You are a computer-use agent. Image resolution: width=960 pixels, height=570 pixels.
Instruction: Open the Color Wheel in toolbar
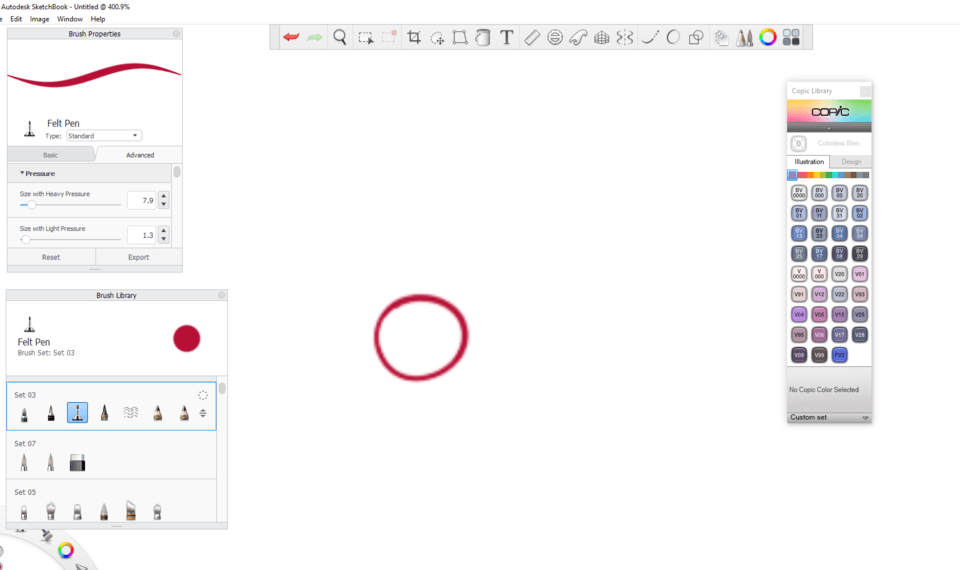point(768,37)
